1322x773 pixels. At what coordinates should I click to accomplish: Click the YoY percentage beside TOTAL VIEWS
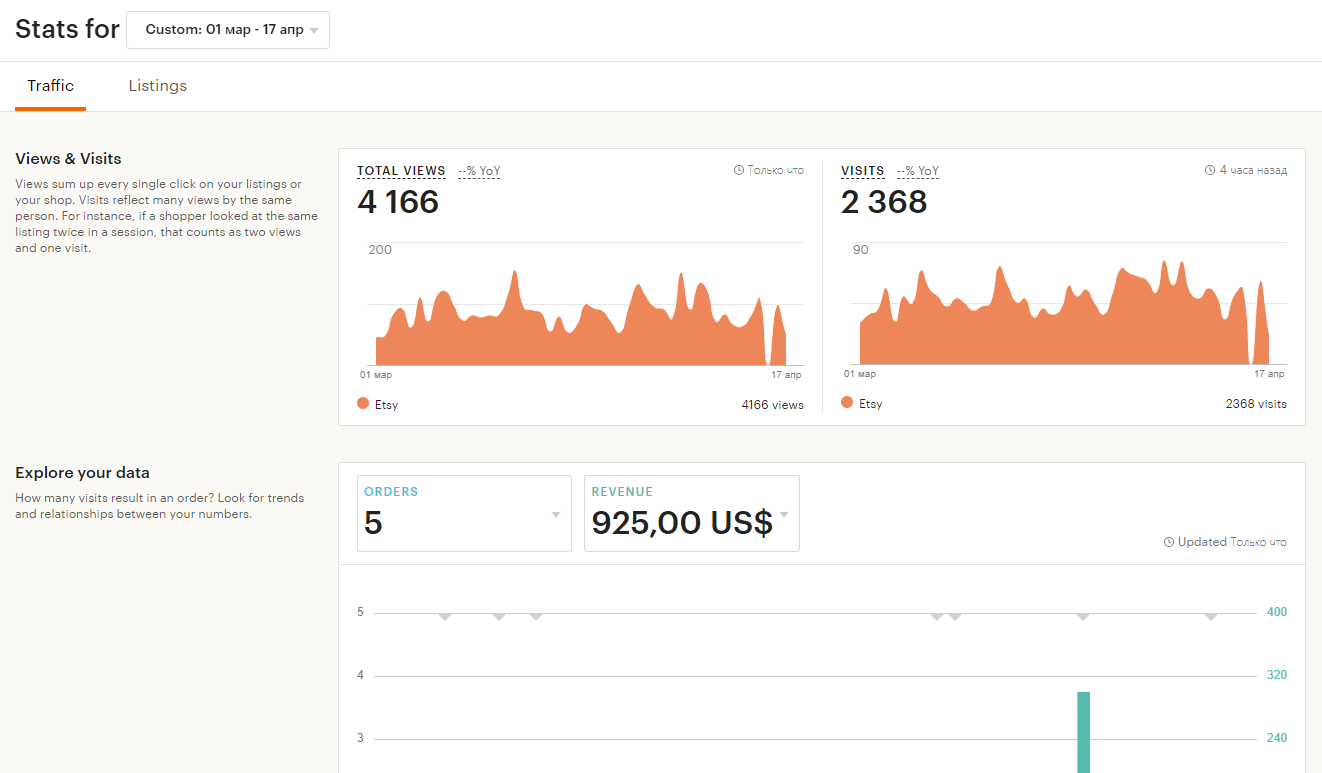(480, 171)
